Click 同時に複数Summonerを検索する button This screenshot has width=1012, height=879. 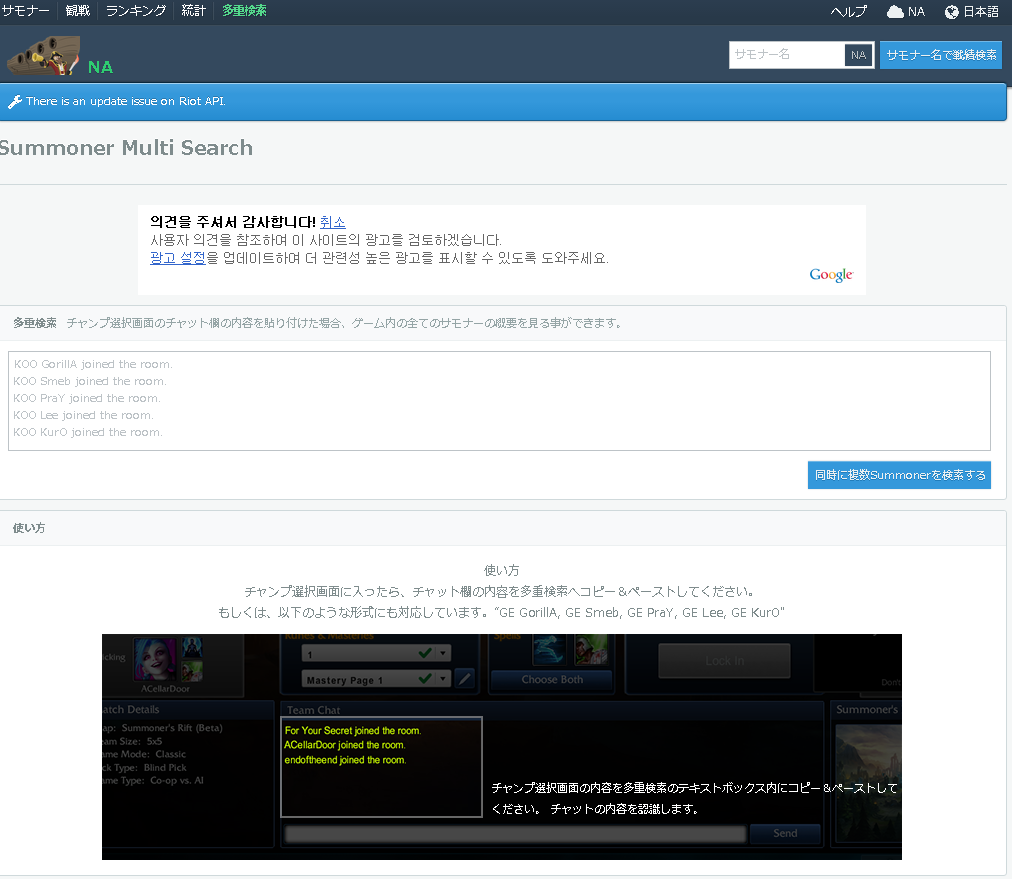pyautogui.click(x=899, y=475)
